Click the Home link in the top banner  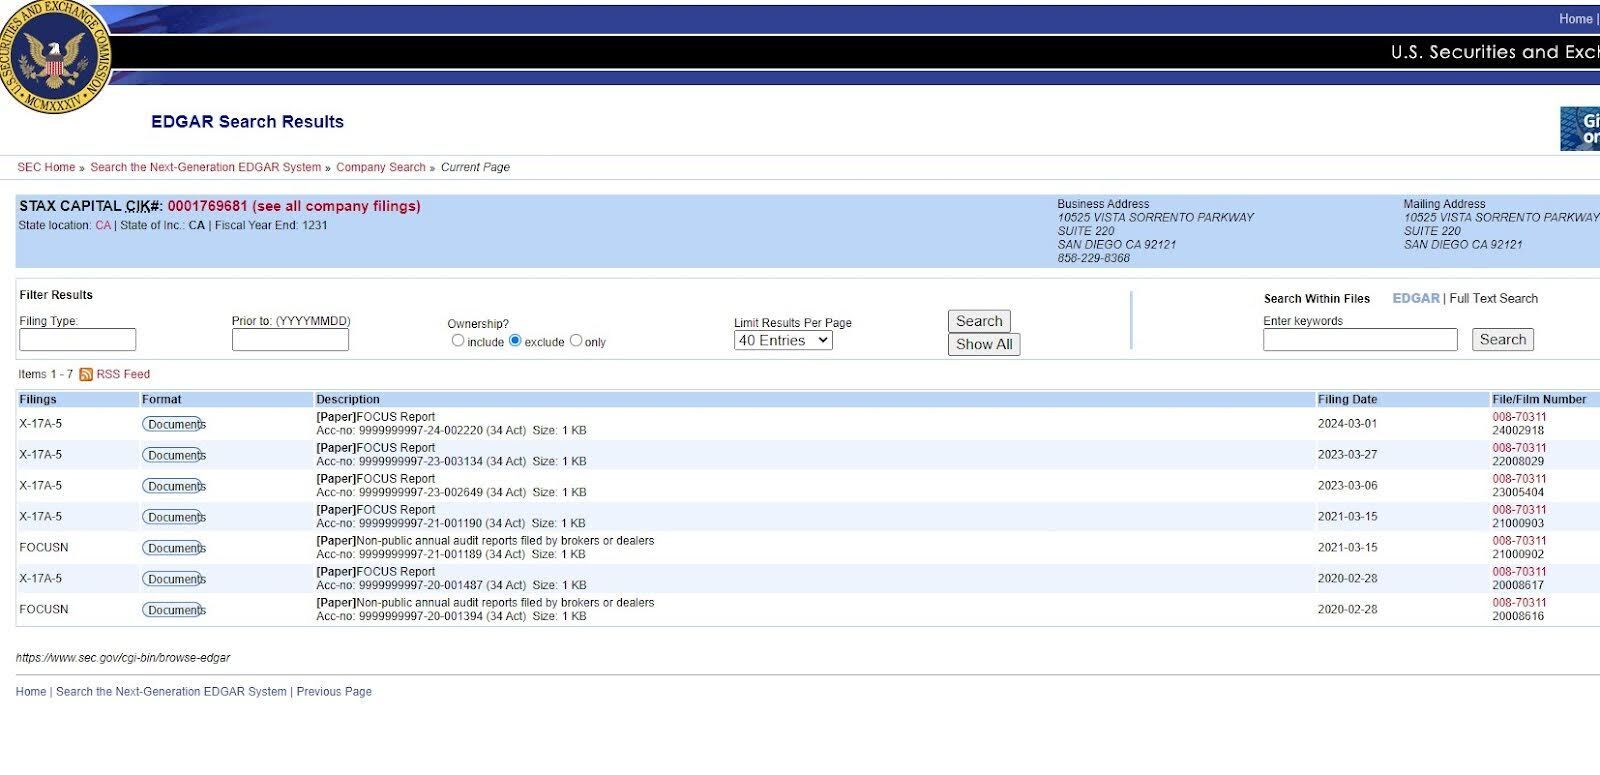1575,19
